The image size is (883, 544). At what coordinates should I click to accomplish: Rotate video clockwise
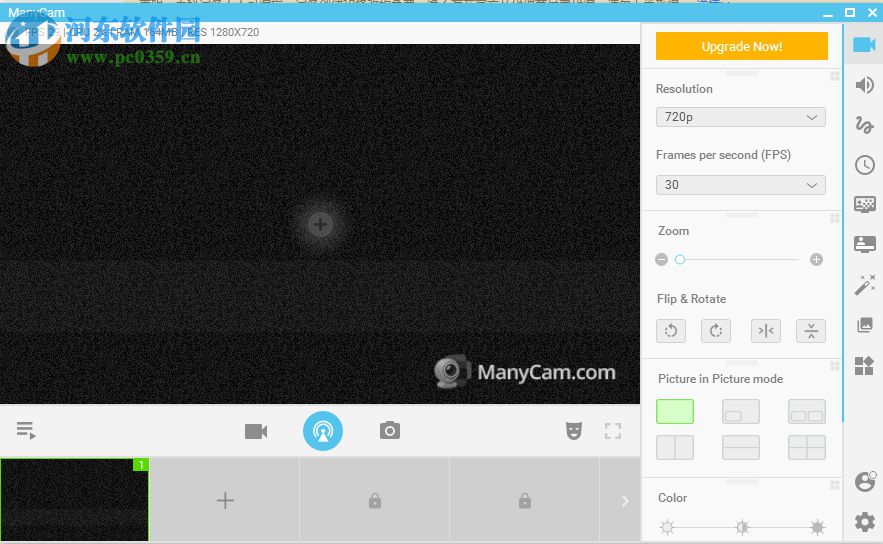tap(716, 331)
